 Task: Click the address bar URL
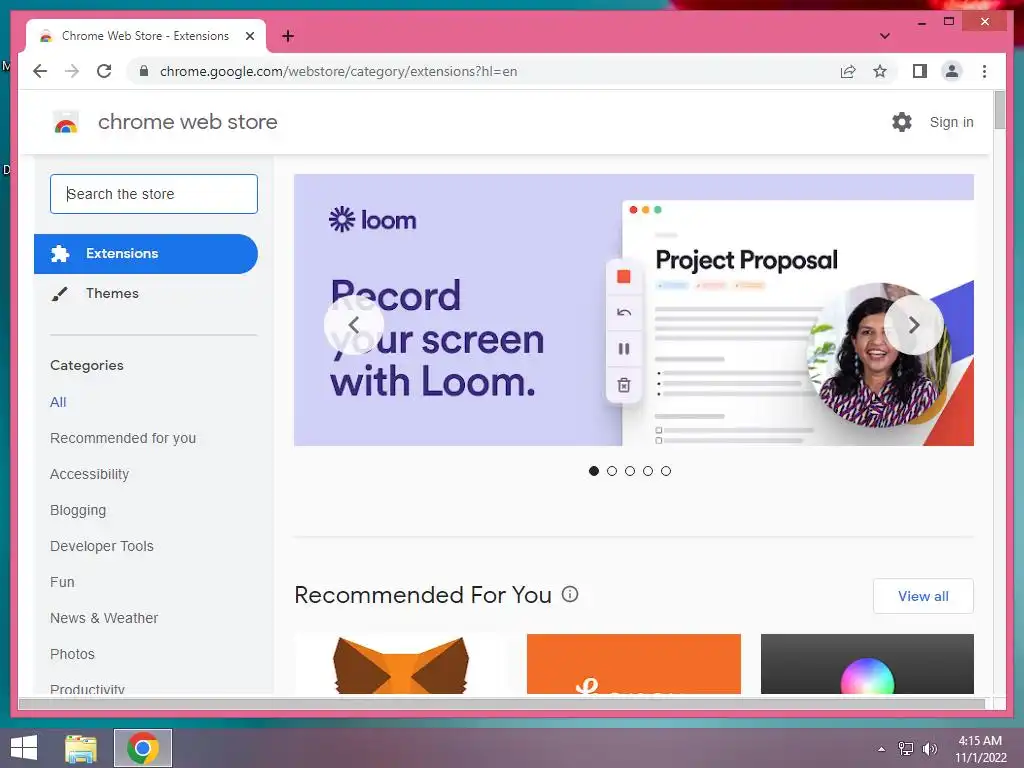[338, 71]
